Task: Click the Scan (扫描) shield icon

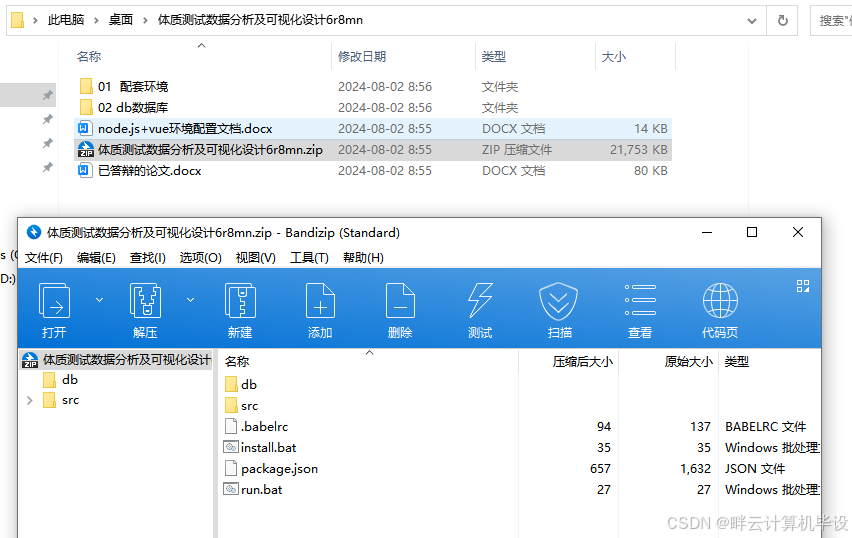Action: coord(559,301)
